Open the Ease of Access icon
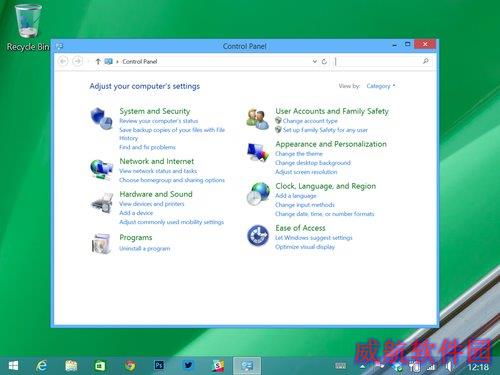The image size is (500, 375). point(258,236)
